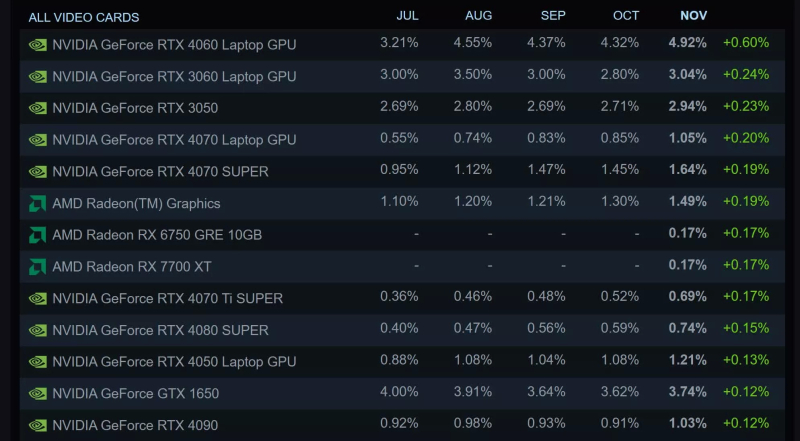Click NVIDIA logo beside RTX 3050

coord(38,108)
